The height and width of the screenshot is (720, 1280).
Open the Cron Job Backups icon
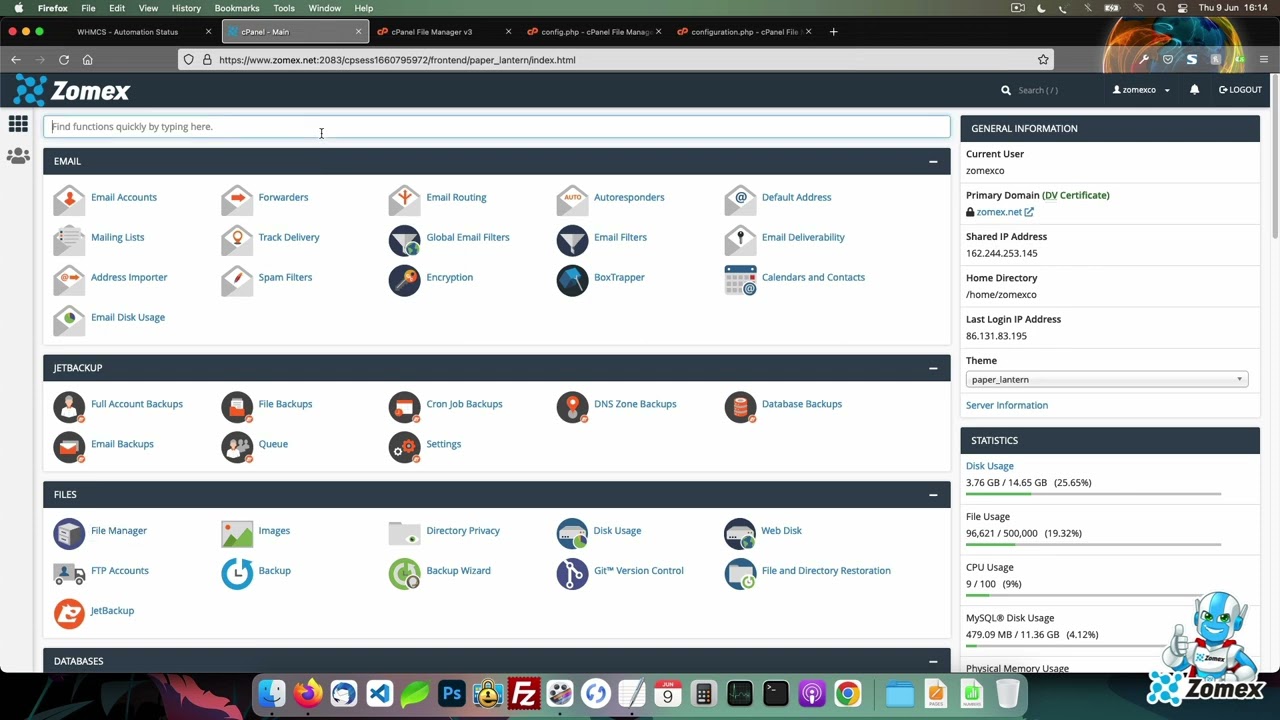405,406
